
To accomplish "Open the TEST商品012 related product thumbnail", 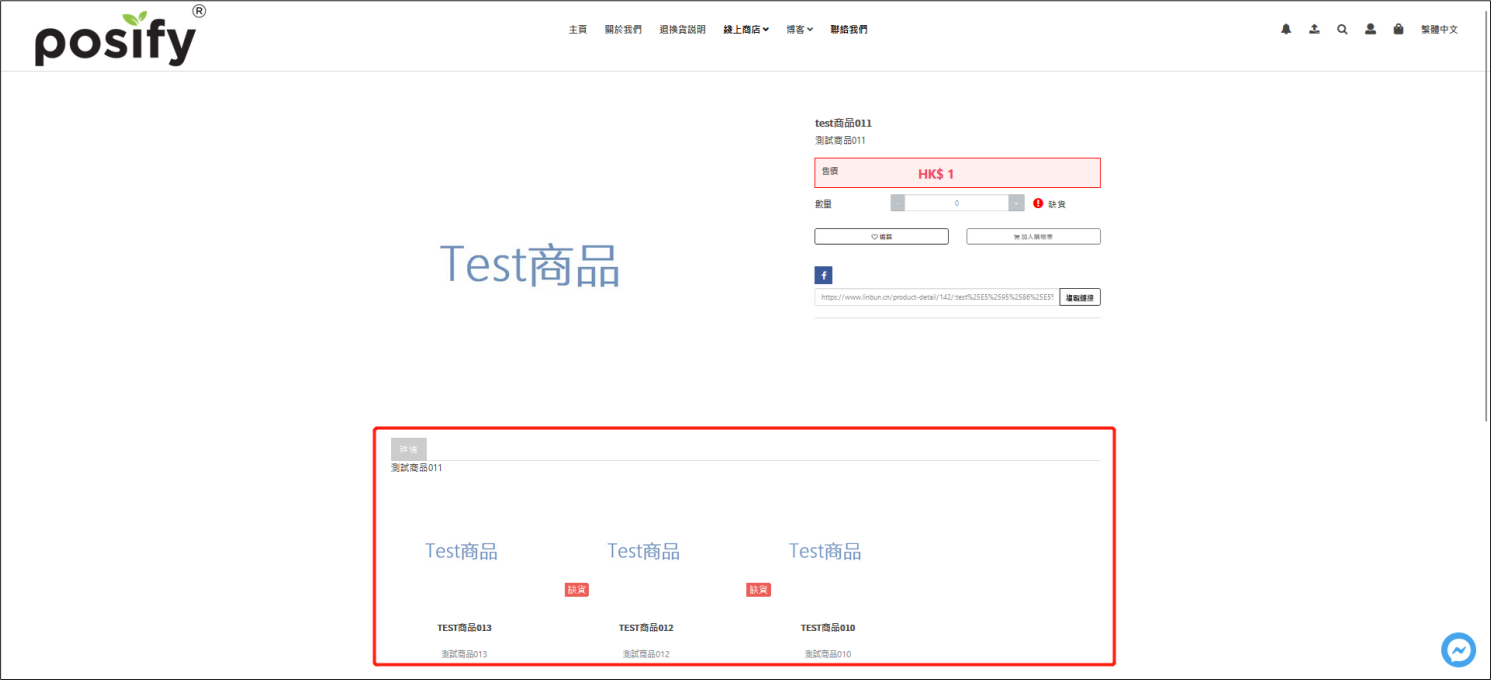I will 644,552.
